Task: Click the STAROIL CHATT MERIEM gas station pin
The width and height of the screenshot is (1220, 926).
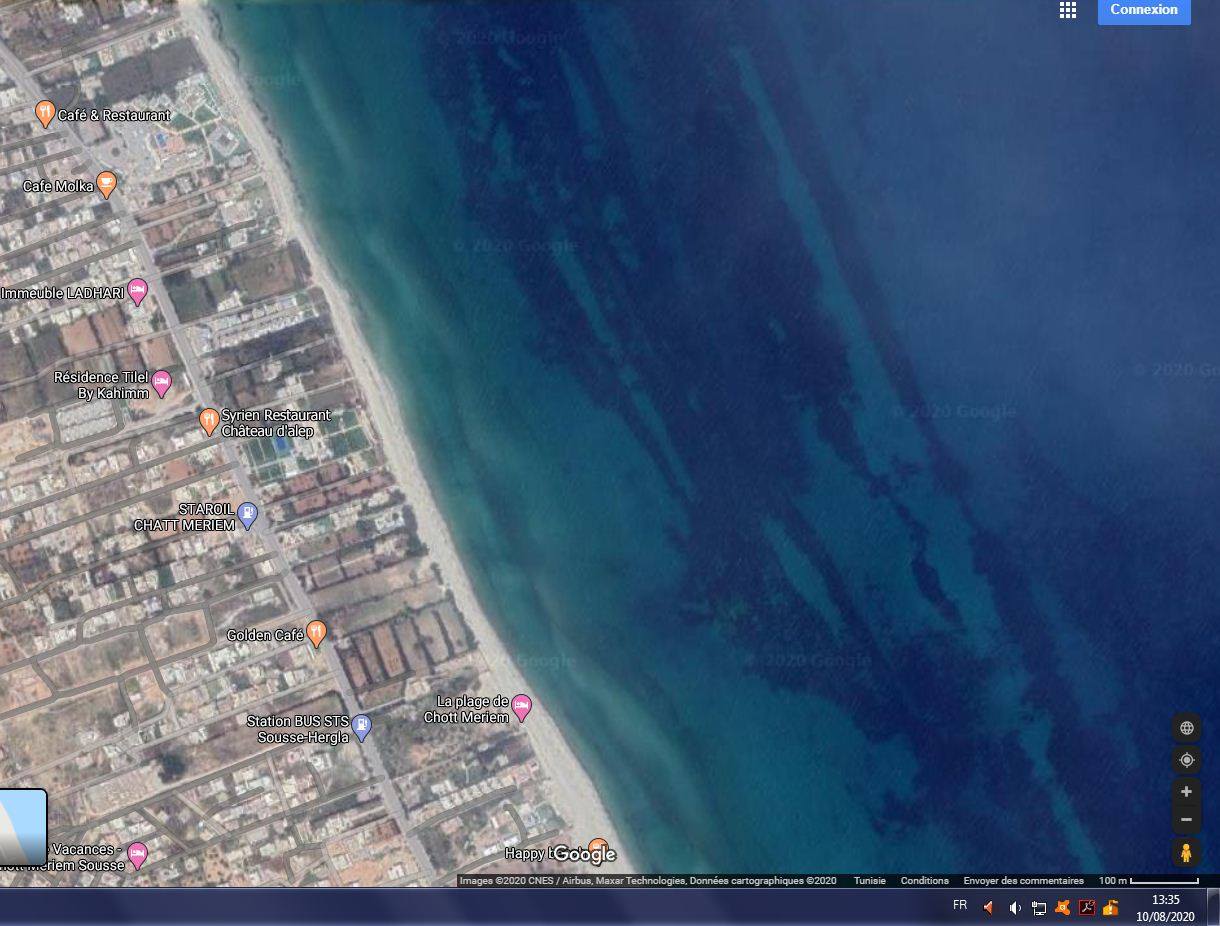Action: pyautogui.click(x=248, y=515)
